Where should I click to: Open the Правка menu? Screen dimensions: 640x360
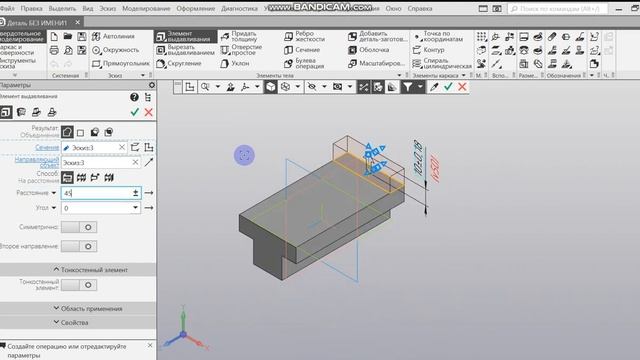(x=31, y=8)
